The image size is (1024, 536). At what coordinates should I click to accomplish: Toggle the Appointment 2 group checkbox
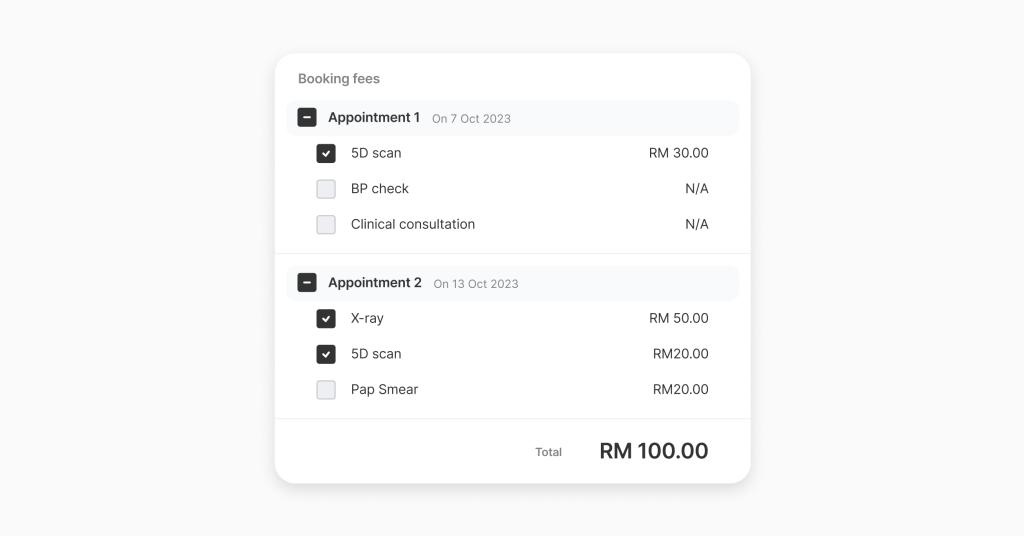[307, 283]
